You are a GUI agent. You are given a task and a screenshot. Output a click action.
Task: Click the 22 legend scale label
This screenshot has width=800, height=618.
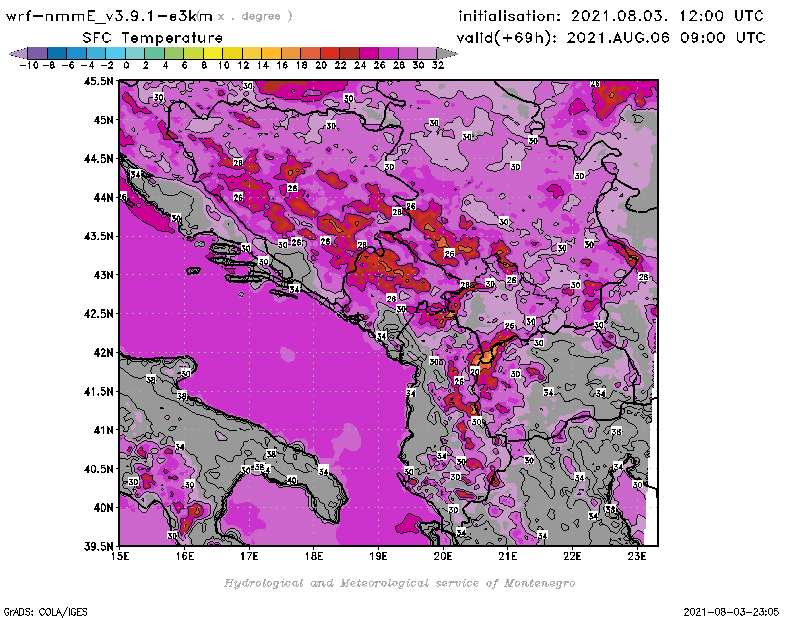coord(340,65)
